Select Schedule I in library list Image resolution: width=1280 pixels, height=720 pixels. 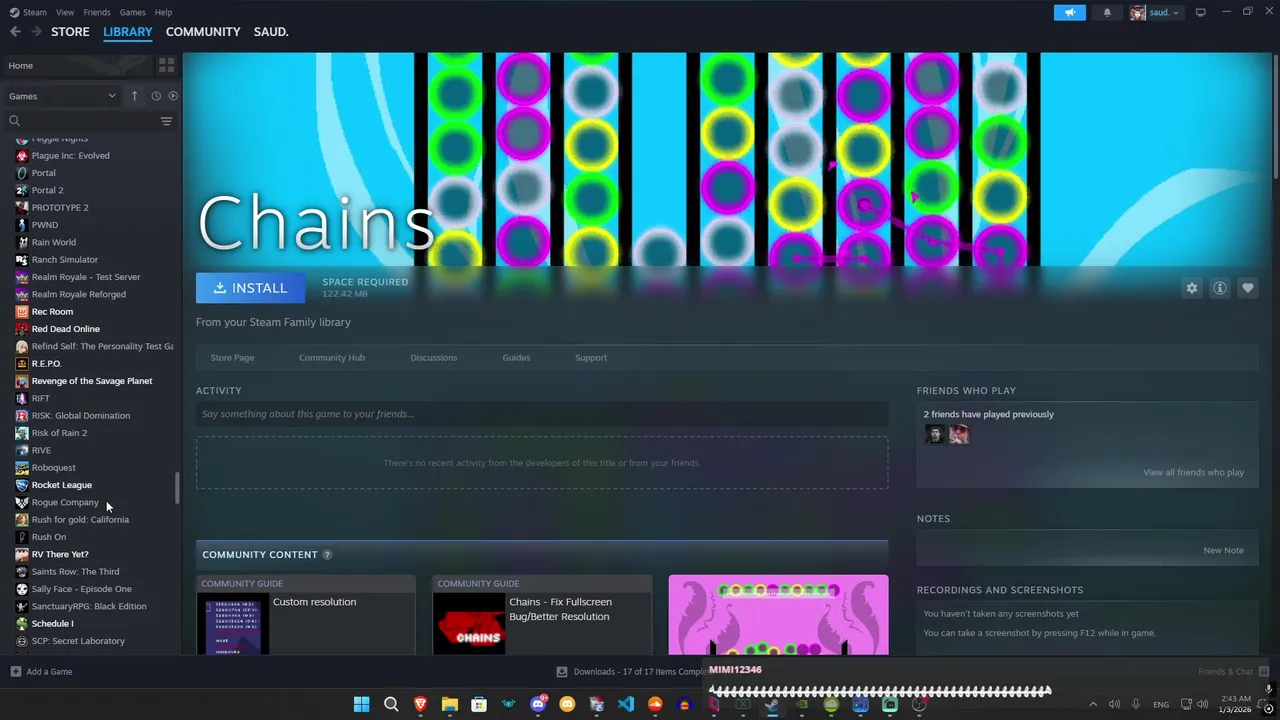52,624
